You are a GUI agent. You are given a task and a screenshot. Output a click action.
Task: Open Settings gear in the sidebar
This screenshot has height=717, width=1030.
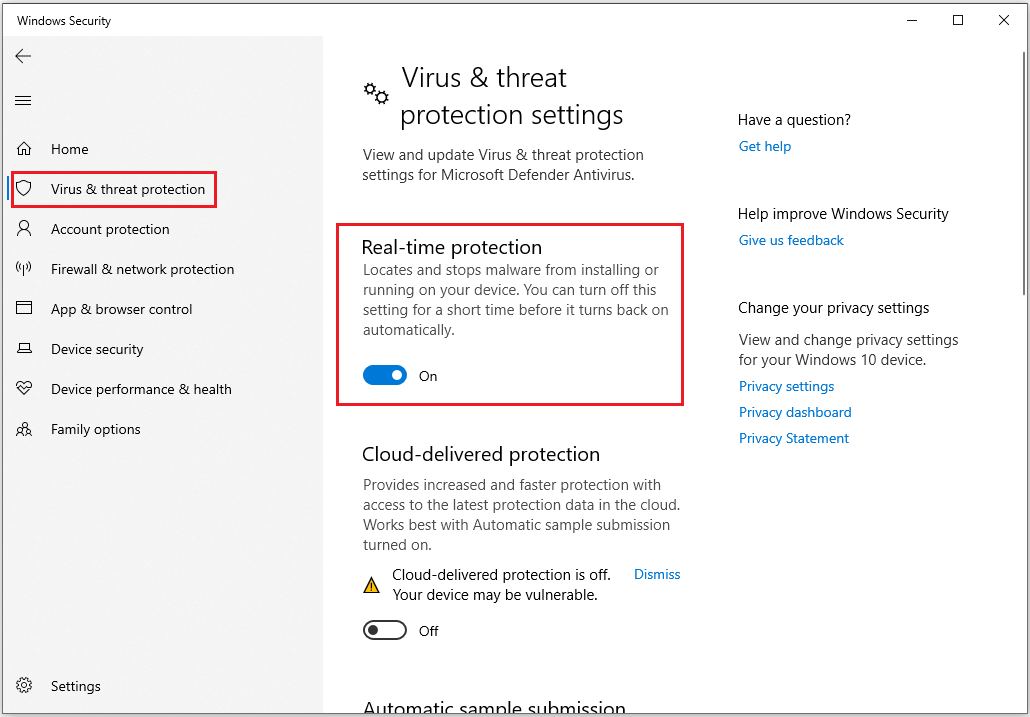25,686
